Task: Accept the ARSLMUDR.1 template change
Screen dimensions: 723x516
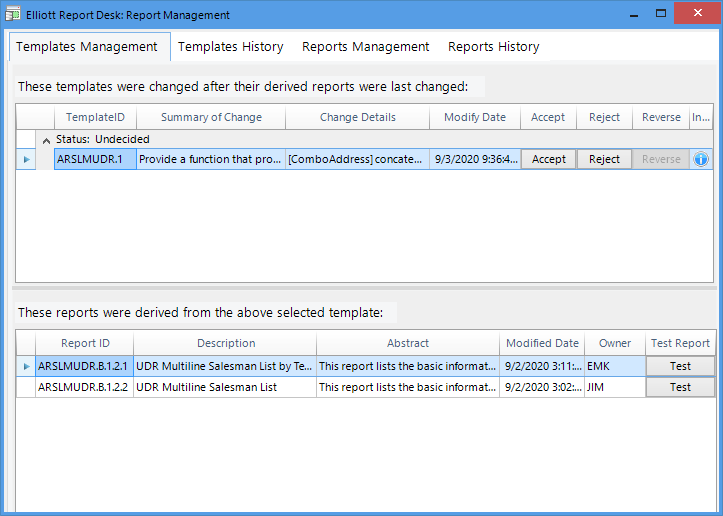Action: point(548,159)
